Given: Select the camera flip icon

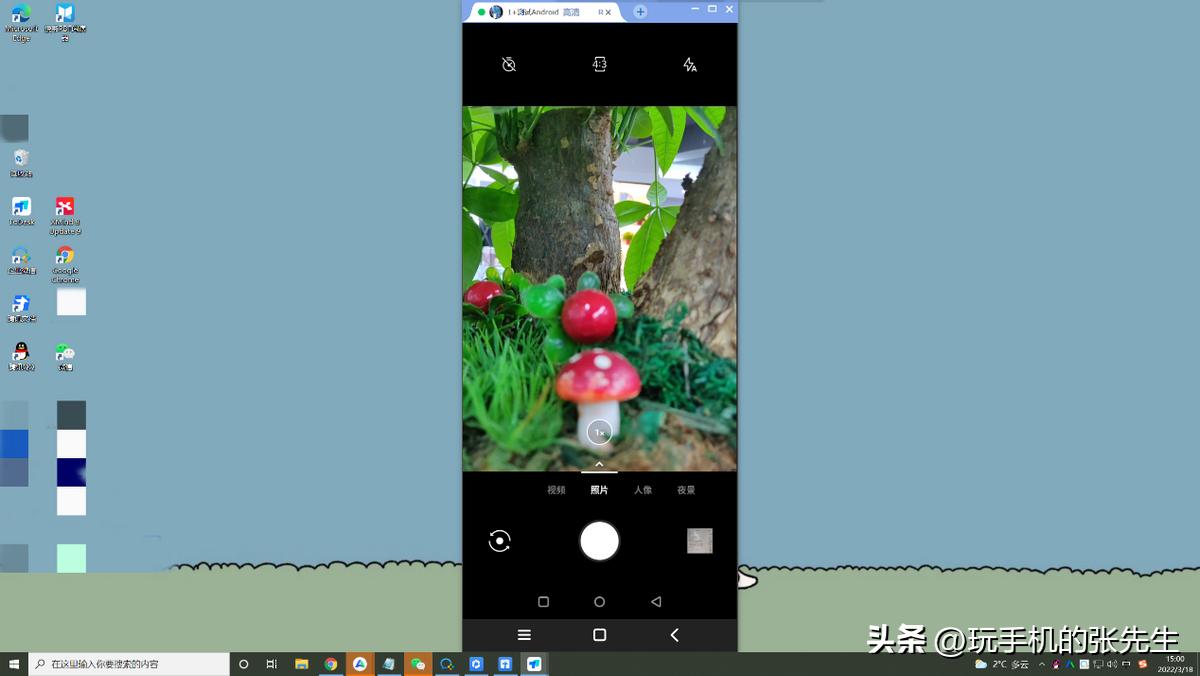Looking at the screenshot, I should (x=499, y=540).
